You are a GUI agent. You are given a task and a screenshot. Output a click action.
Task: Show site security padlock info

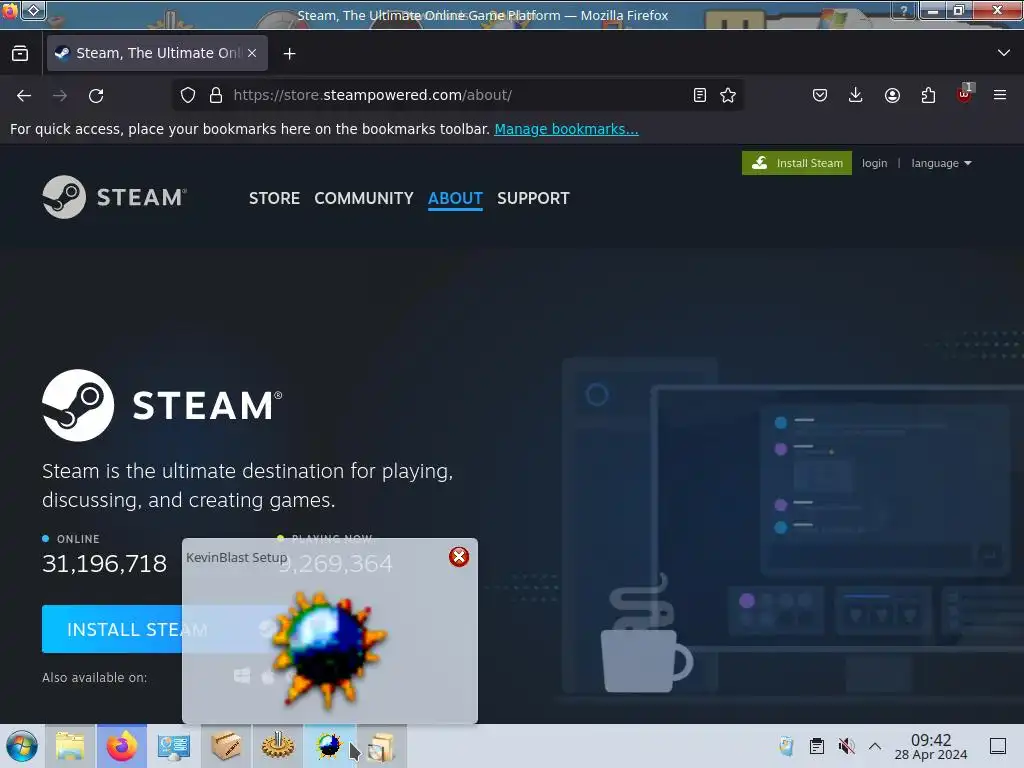tap(216, 95)
